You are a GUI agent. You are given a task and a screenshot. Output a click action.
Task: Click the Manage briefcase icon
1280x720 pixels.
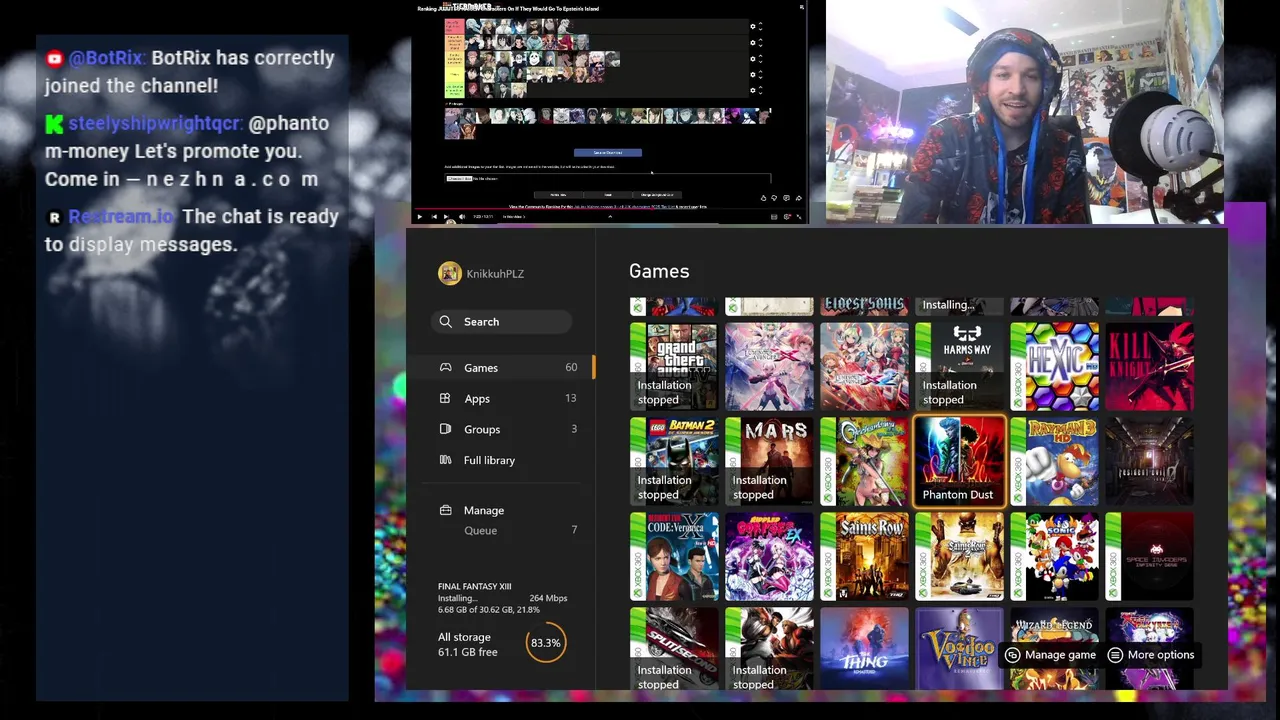point(445,510)
